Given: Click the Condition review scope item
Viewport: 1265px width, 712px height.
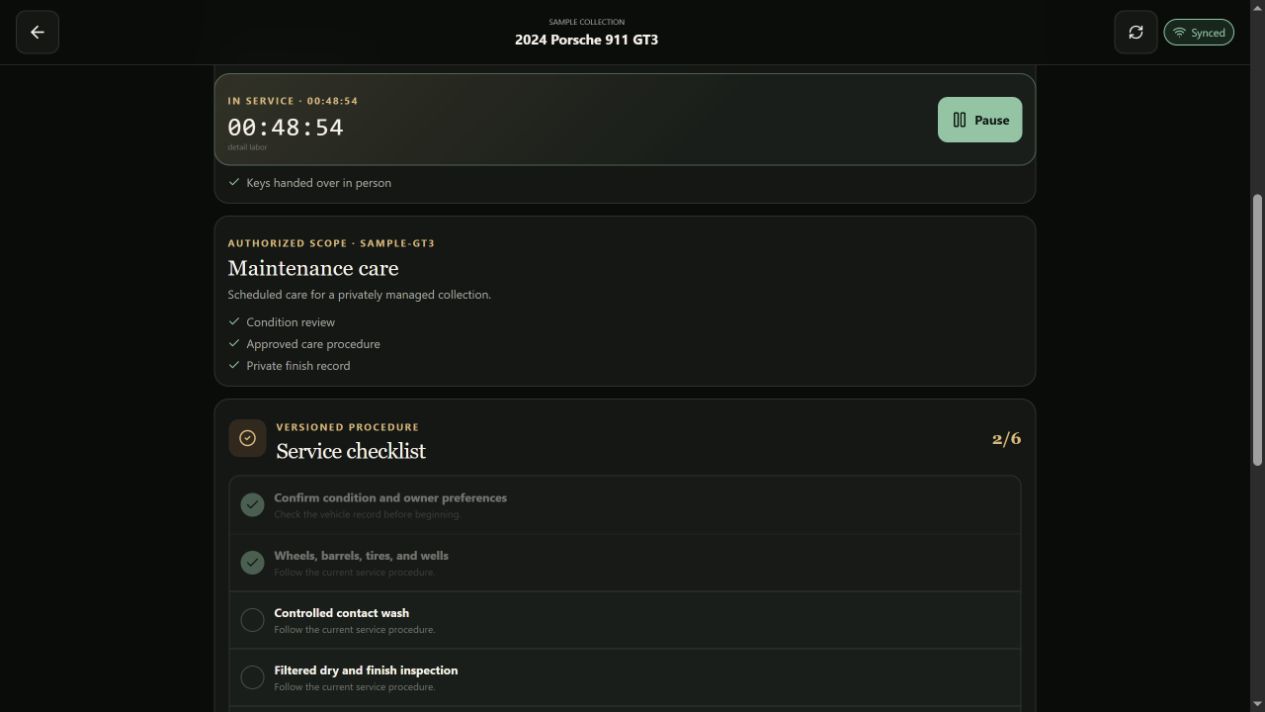Looking at the screenshot, I should [x=290, y=322].
